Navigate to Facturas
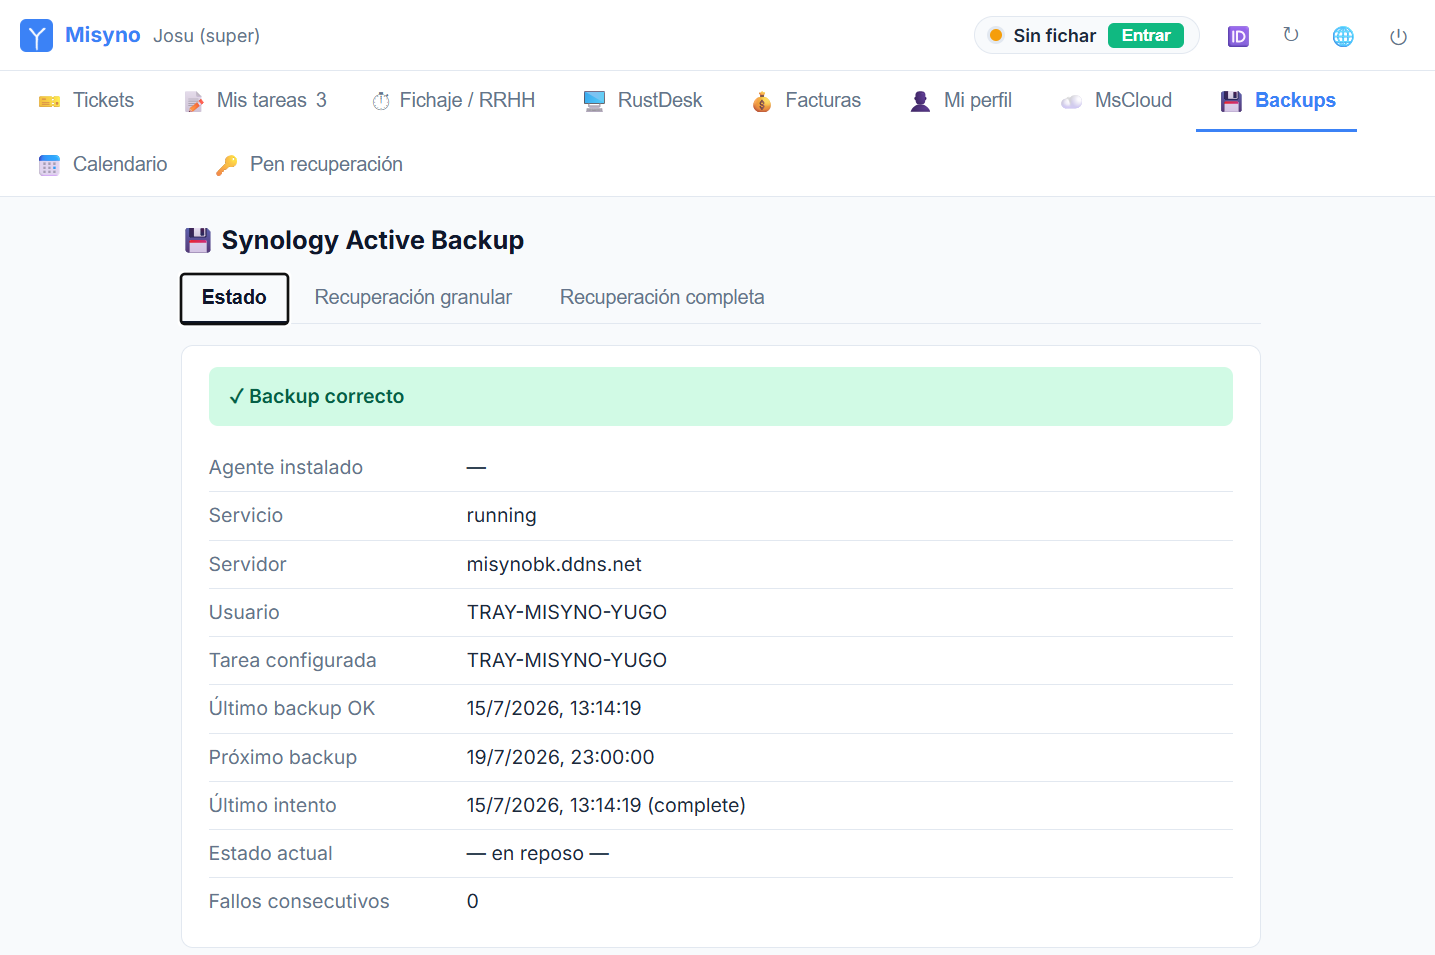This screenshot has height=955, width=1435. (806, 100)
